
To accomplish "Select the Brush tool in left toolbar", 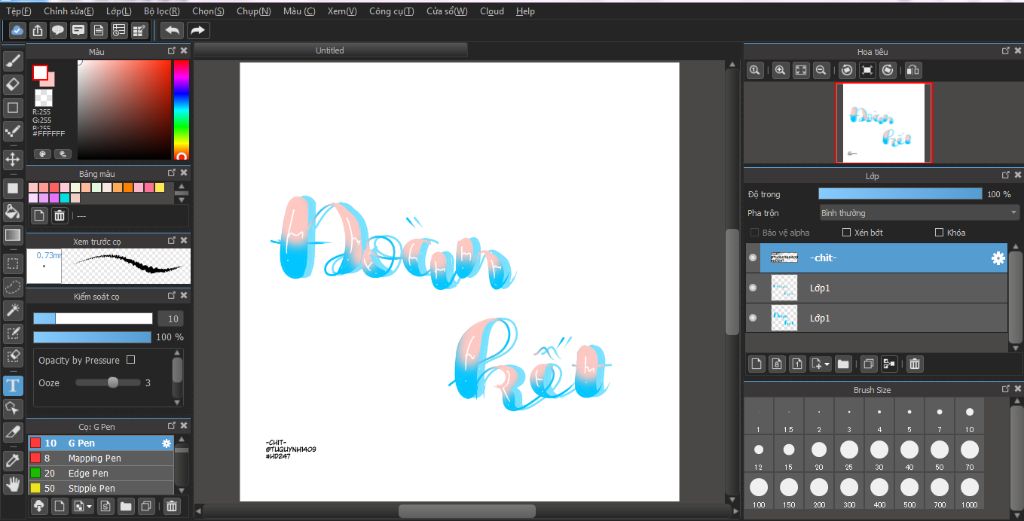I will (x=12, y=61).
